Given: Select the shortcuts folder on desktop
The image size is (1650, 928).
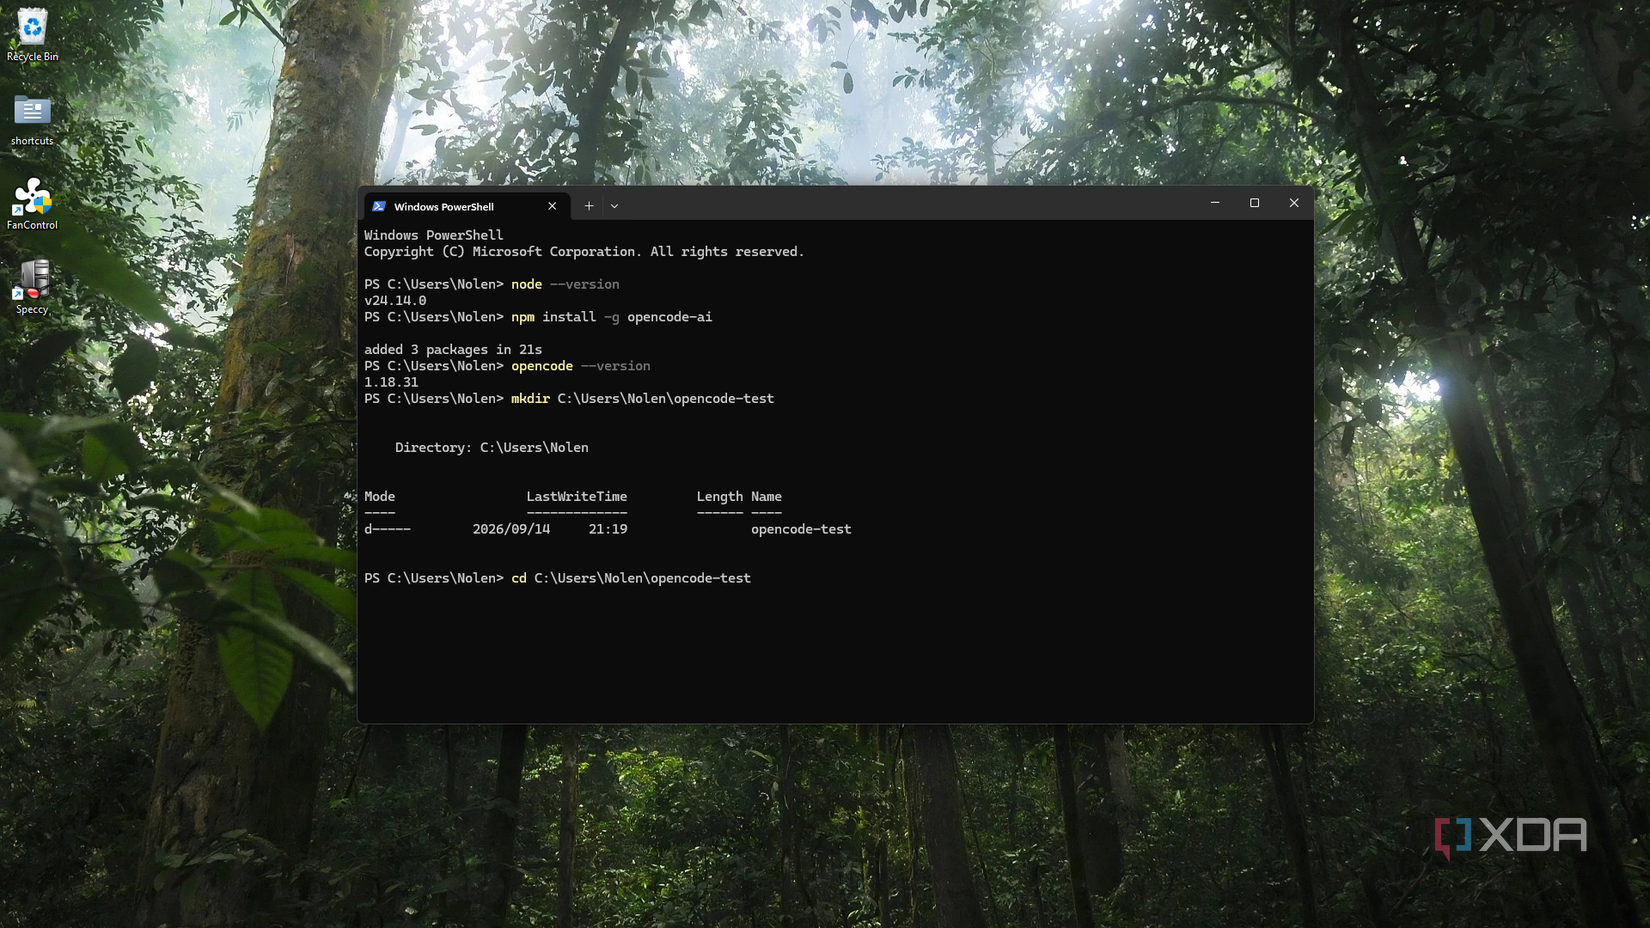Looking at the screenshot, I should click(32, 120).
